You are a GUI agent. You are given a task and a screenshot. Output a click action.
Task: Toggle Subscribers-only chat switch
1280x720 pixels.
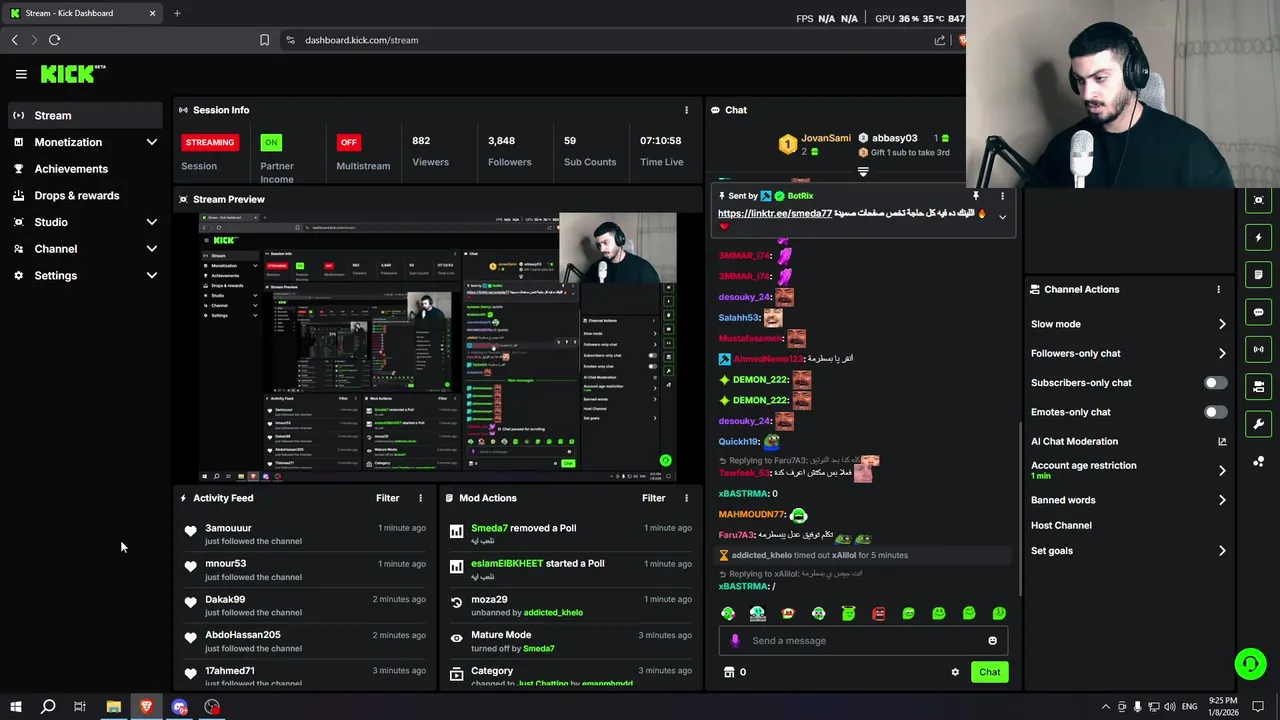(x=1215, y=383)
